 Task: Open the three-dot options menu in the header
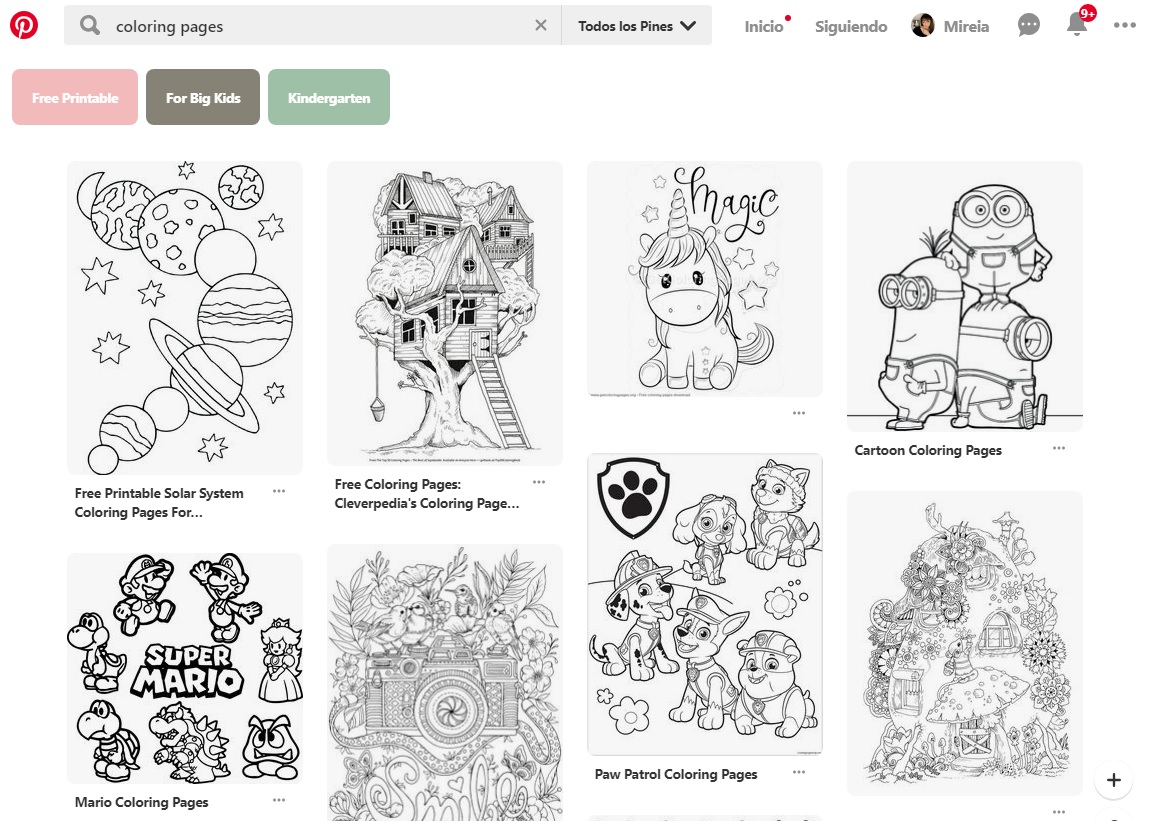tap(1125, 25)
